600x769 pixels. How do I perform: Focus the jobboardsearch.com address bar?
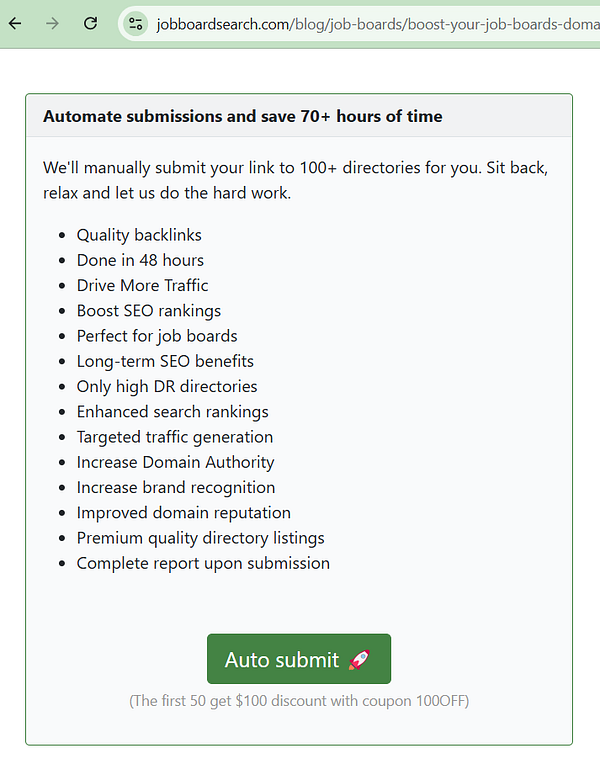(x=370, y=23)
